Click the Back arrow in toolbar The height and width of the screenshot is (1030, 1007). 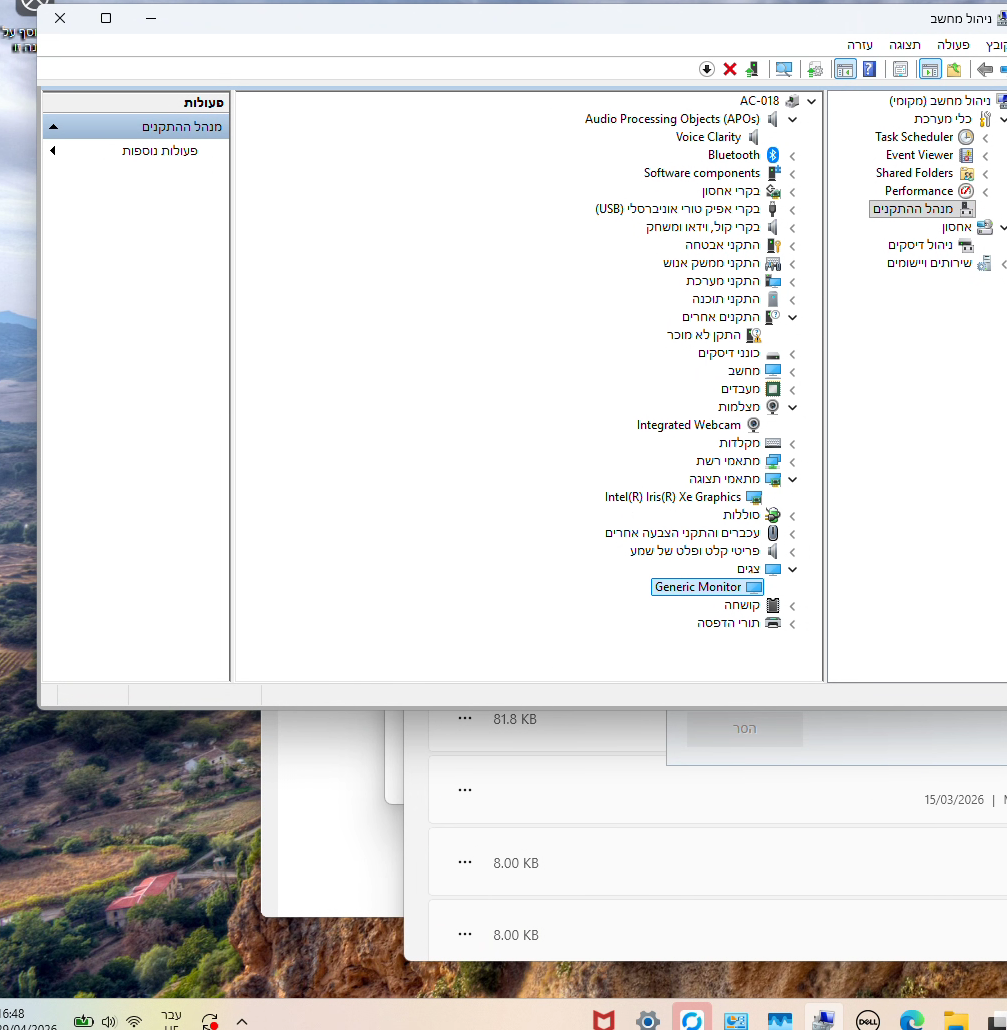coord(985,69)
